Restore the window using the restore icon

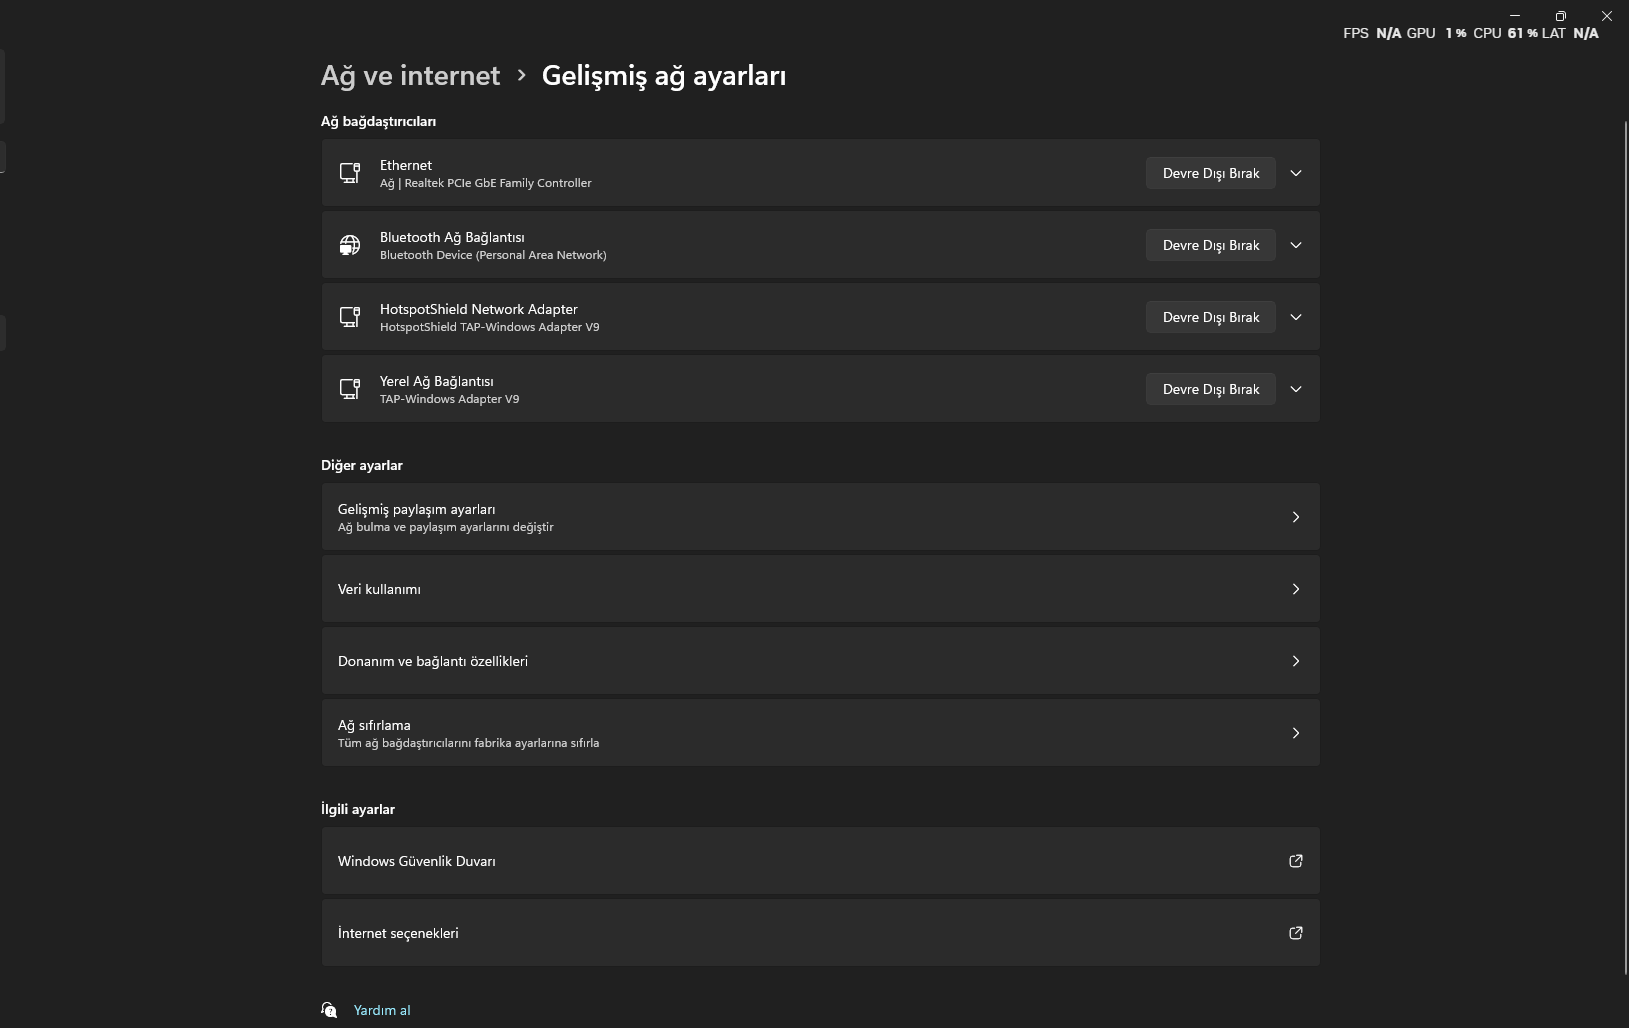[1560, 16]
